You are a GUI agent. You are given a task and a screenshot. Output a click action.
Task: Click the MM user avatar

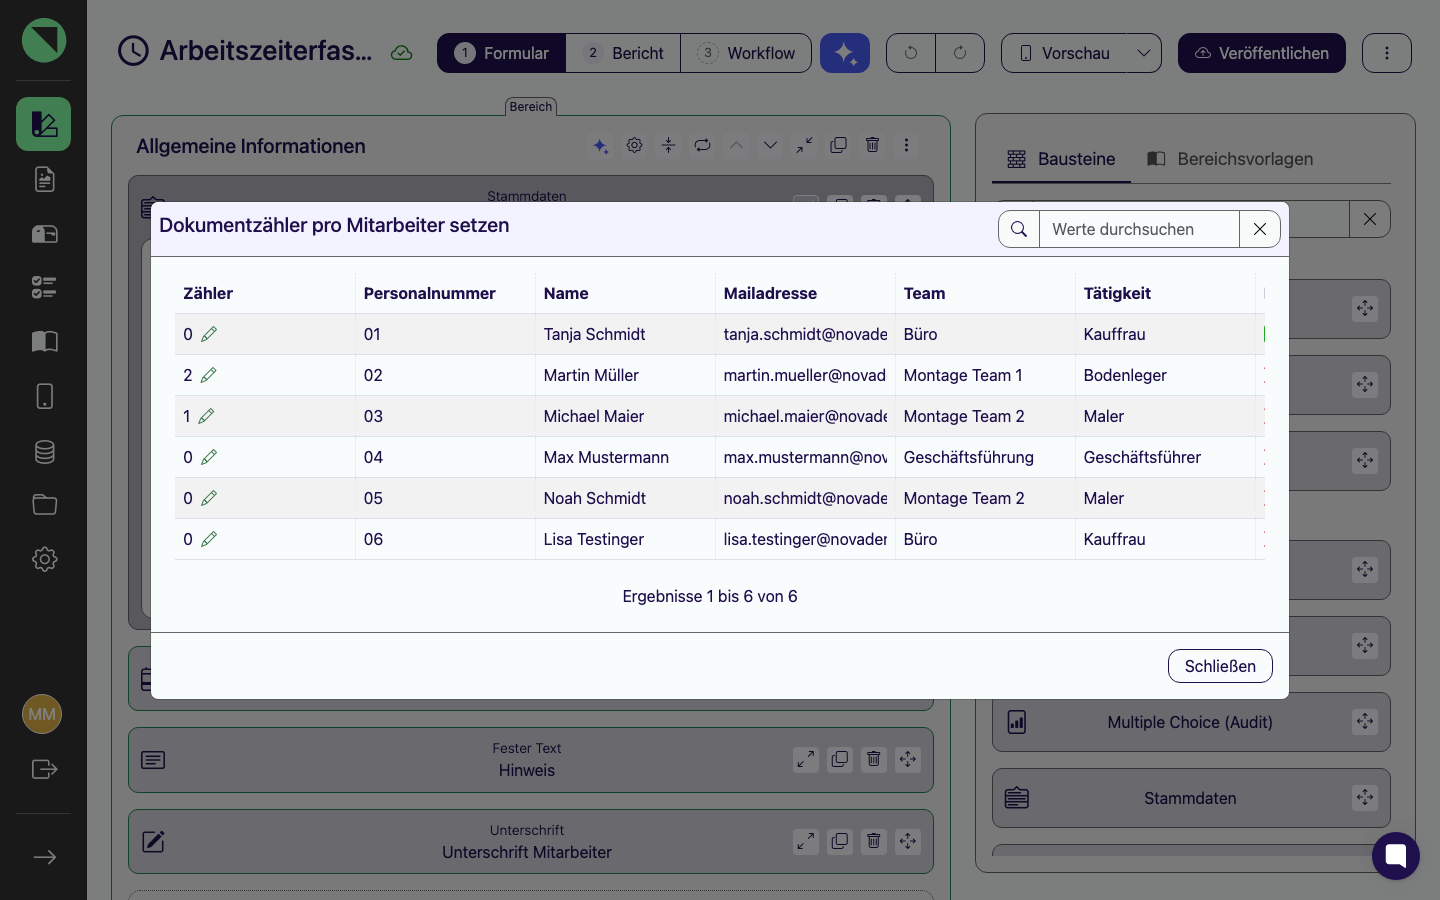(x=42, y=714)
